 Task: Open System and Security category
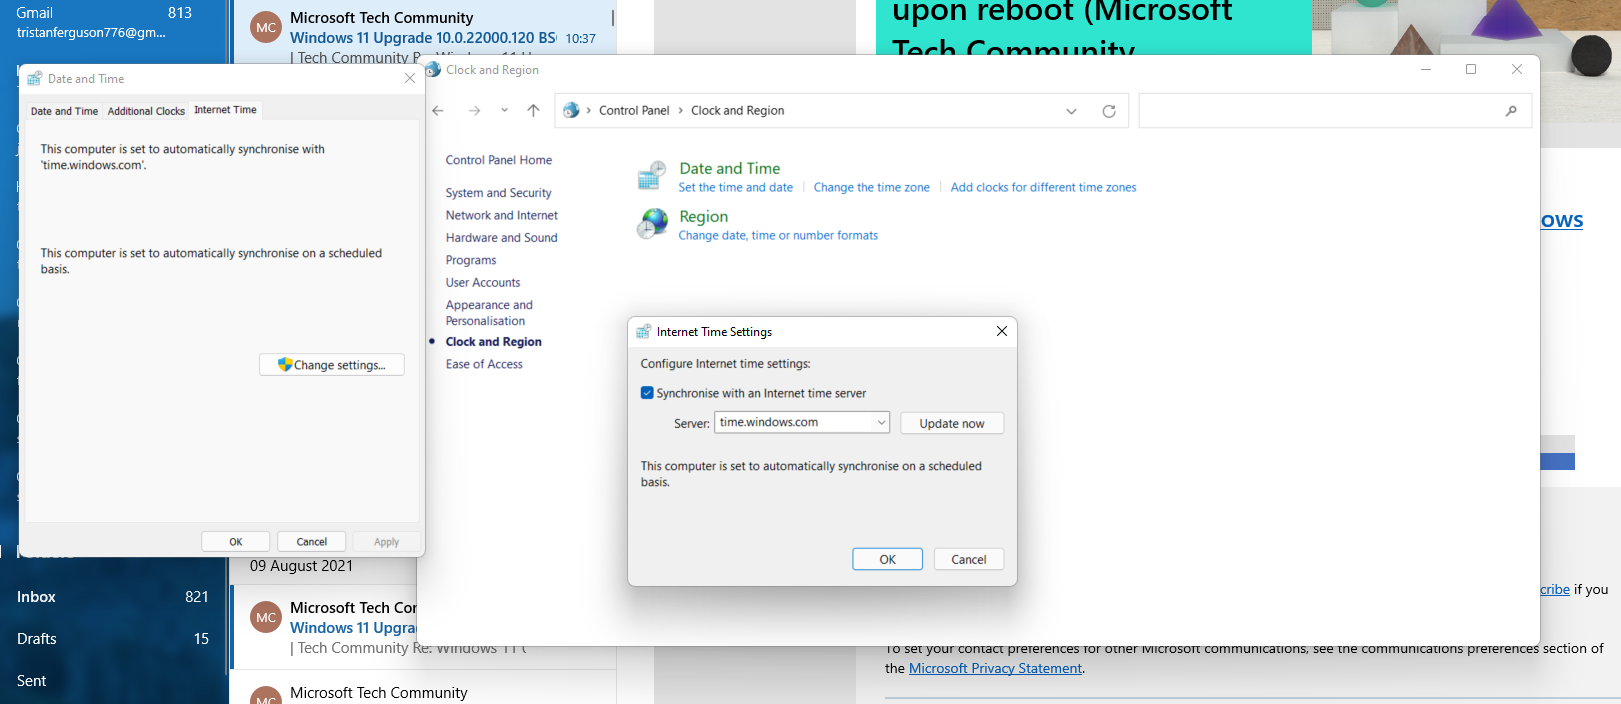pyautogui.click(x=498, y=193)
